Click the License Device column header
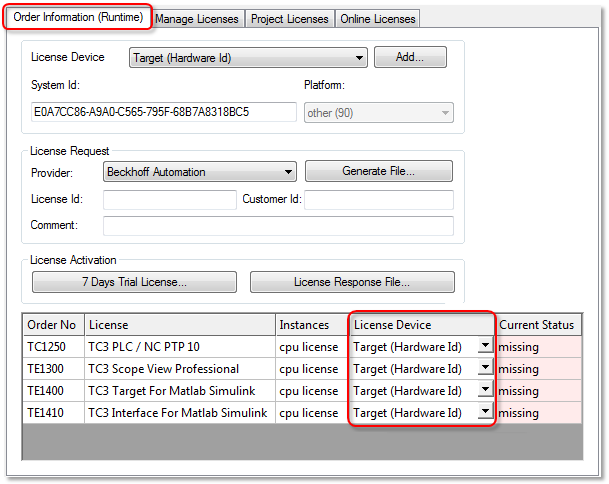This screenshot has height=484, width=609. tap(422, 325)
